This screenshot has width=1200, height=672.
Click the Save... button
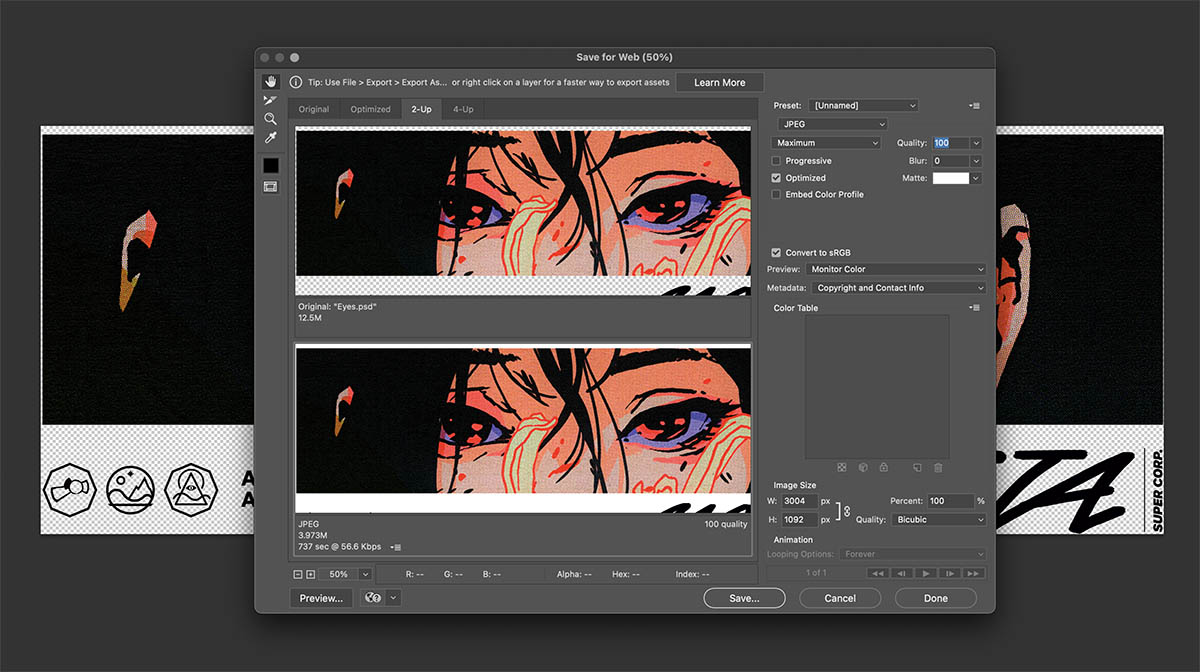tap(744, 598)
